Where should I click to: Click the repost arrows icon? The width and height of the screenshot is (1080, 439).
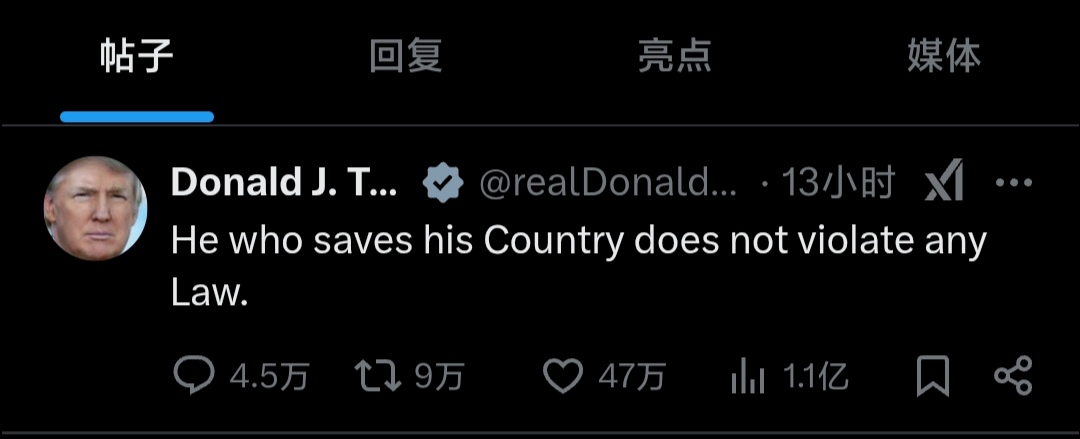coord(375,376)
